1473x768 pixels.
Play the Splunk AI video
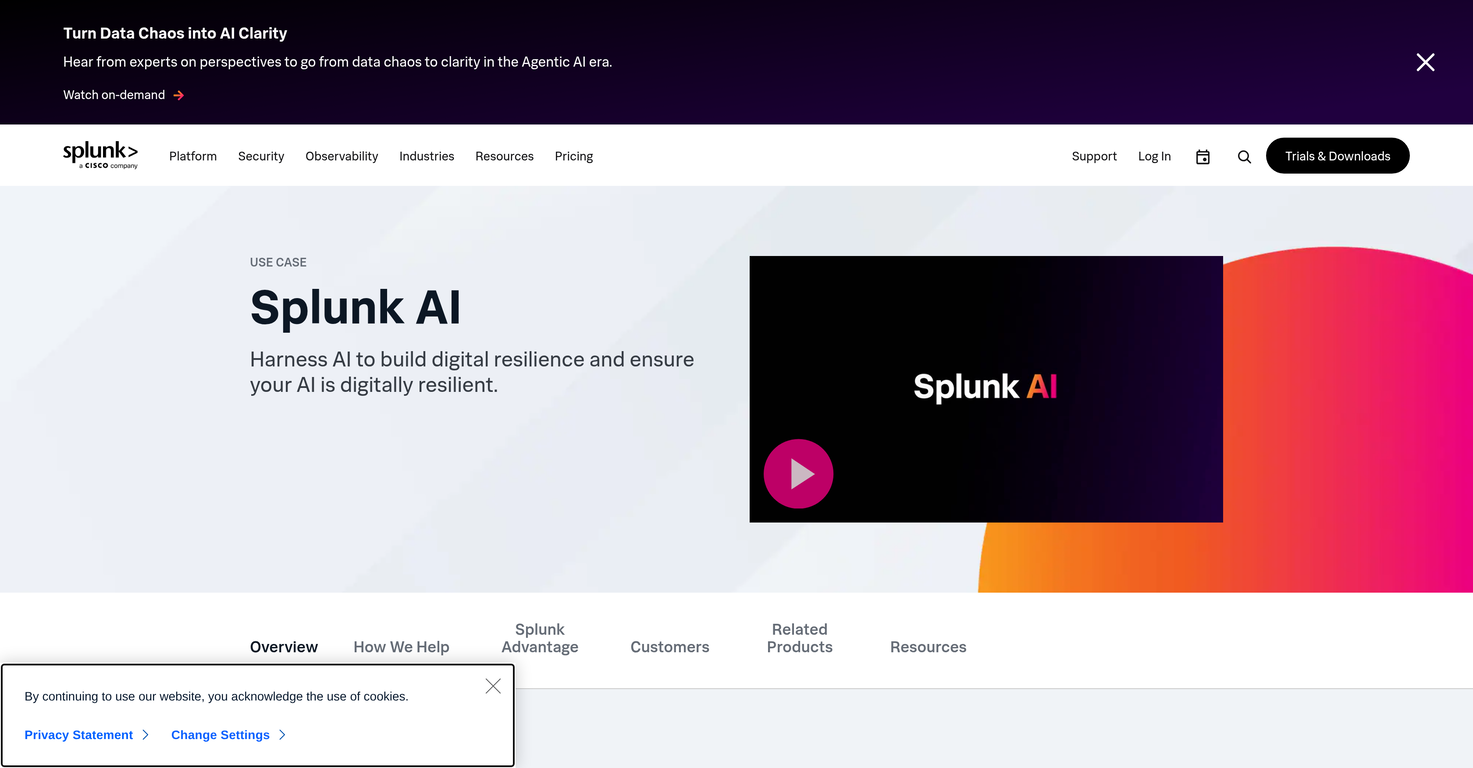click(797, 473)
